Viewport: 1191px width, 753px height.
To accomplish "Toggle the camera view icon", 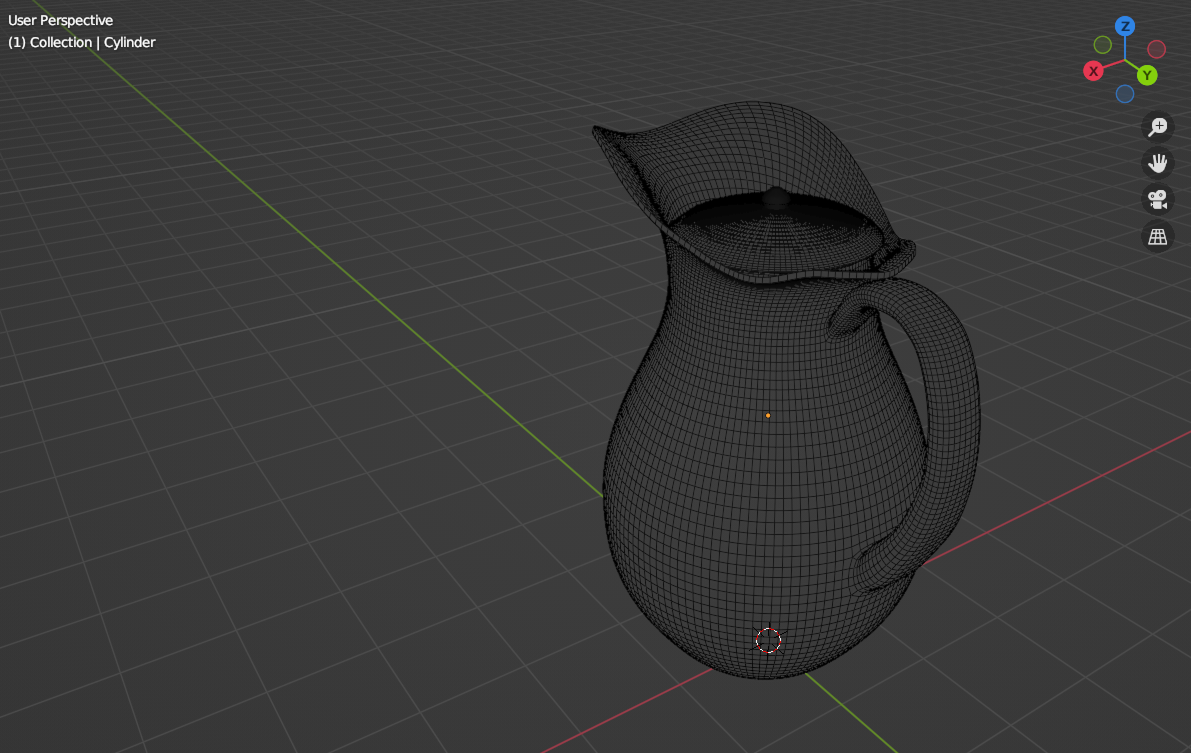I will (x=1158, y=199).
